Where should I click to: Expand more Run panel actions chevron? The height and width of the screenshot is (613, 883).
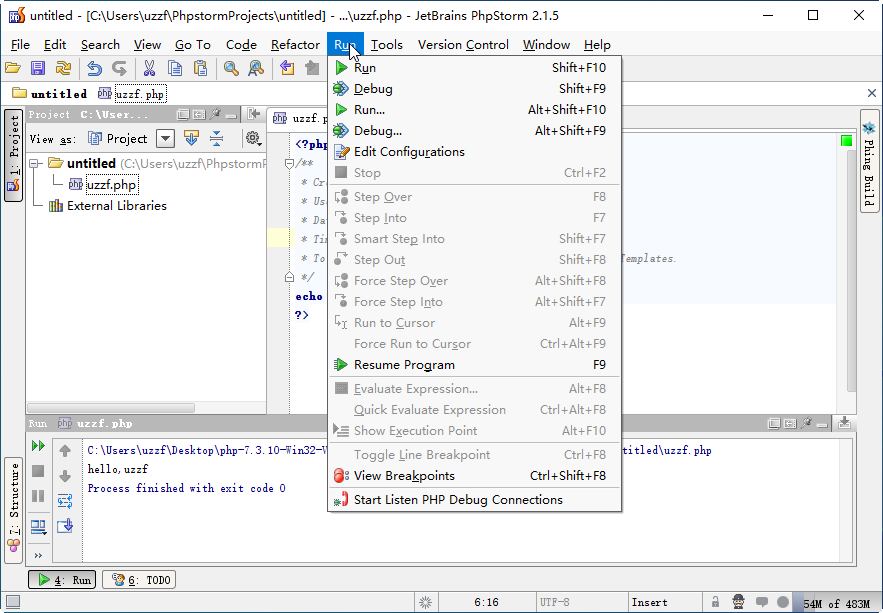pos(38,556)
